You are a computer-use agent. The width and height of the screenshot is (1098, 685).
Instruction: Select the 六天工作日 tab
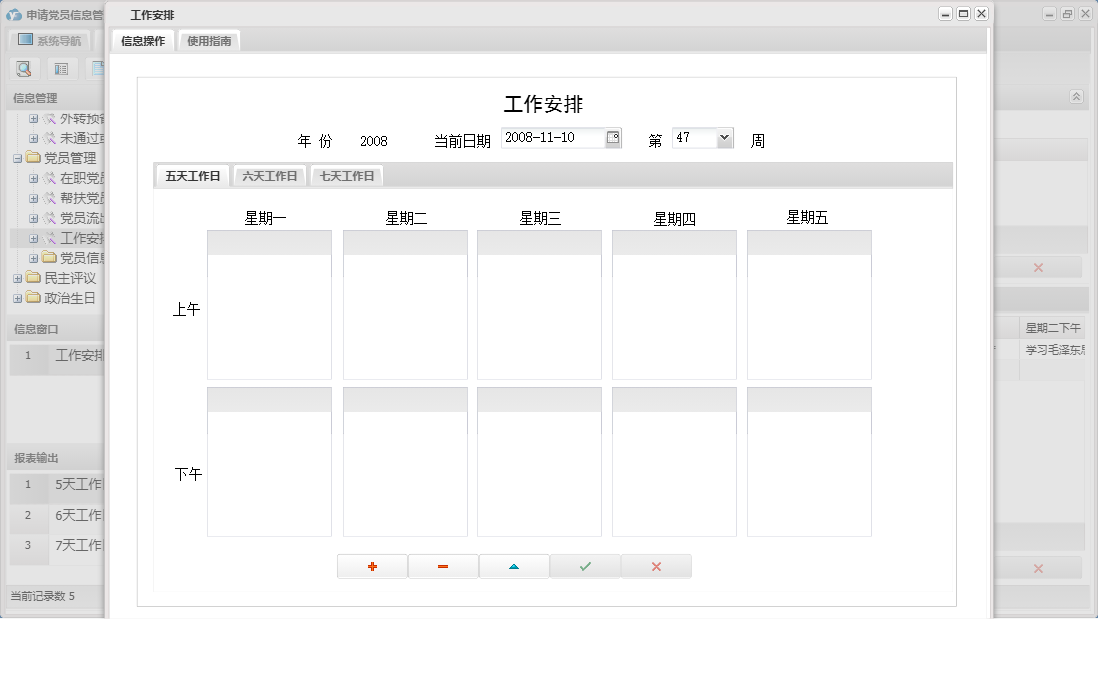click(x=269, y=175)
